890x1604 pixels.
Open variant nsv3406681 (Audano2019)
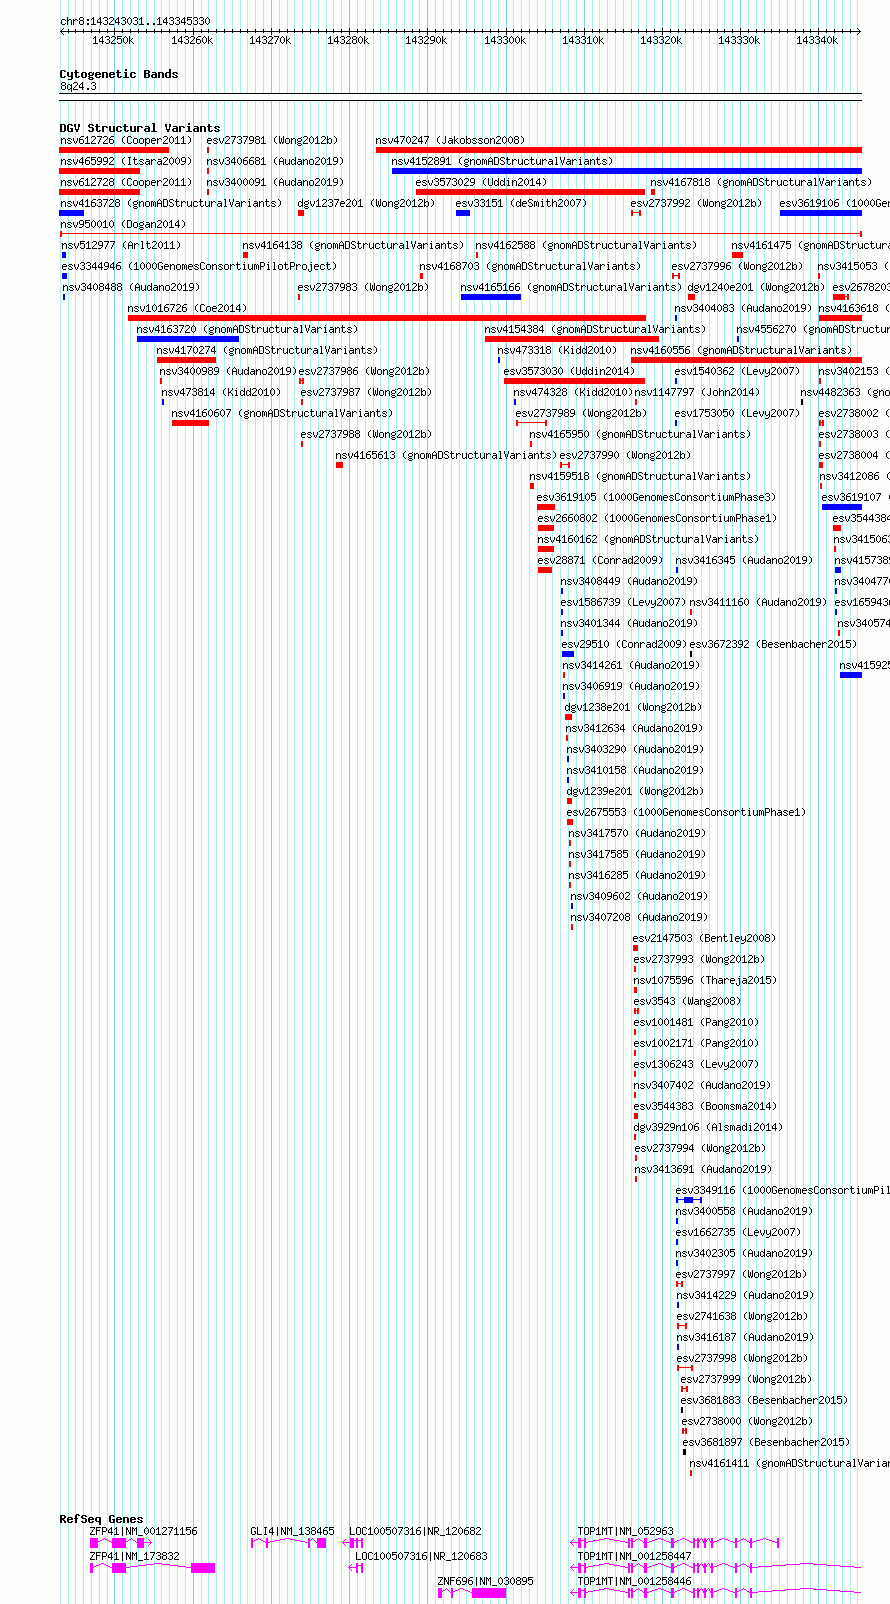coord(275,161)
